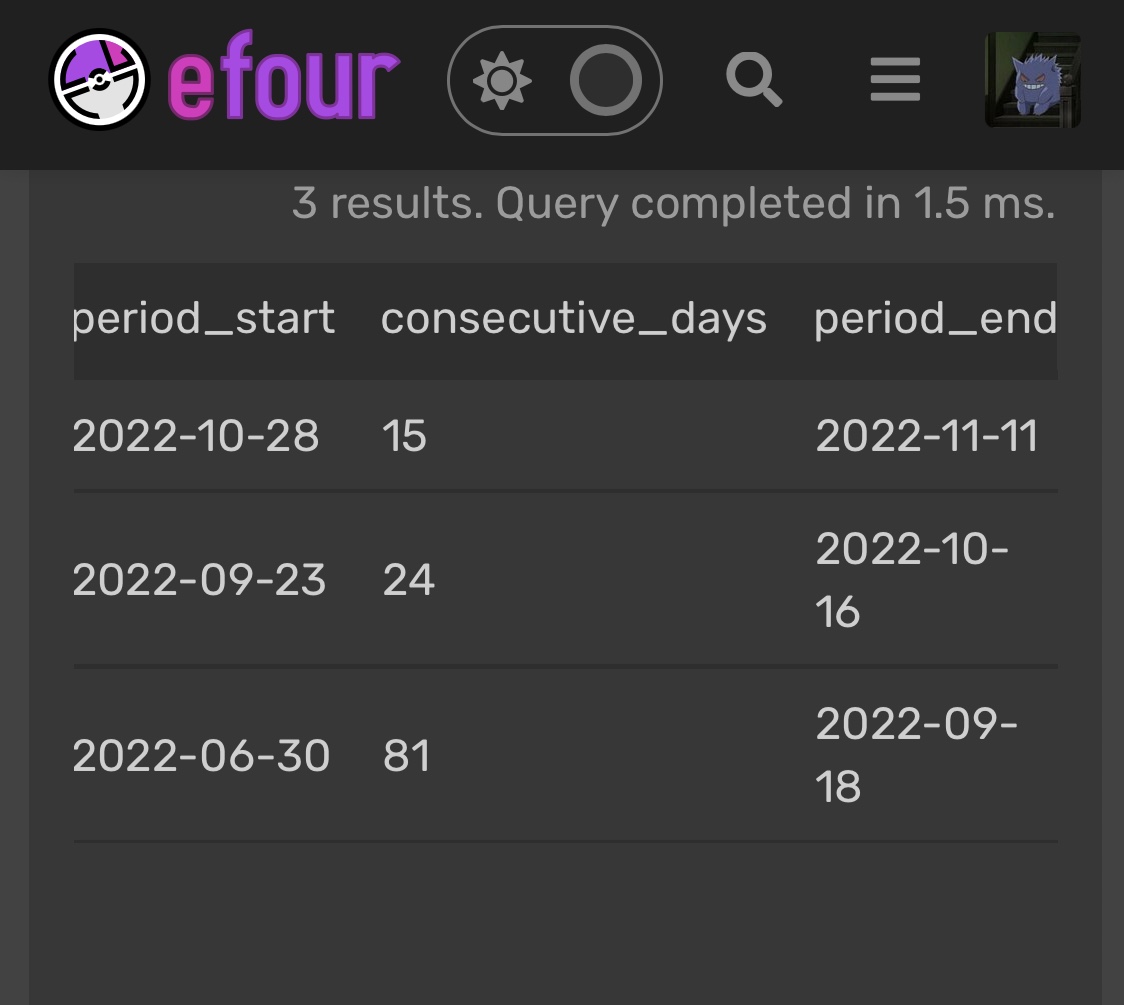Expand the hamburger navigation menu
The width and height of the screenshot is (1124, 1005).
pyautogui.click(x=895, y=80)
